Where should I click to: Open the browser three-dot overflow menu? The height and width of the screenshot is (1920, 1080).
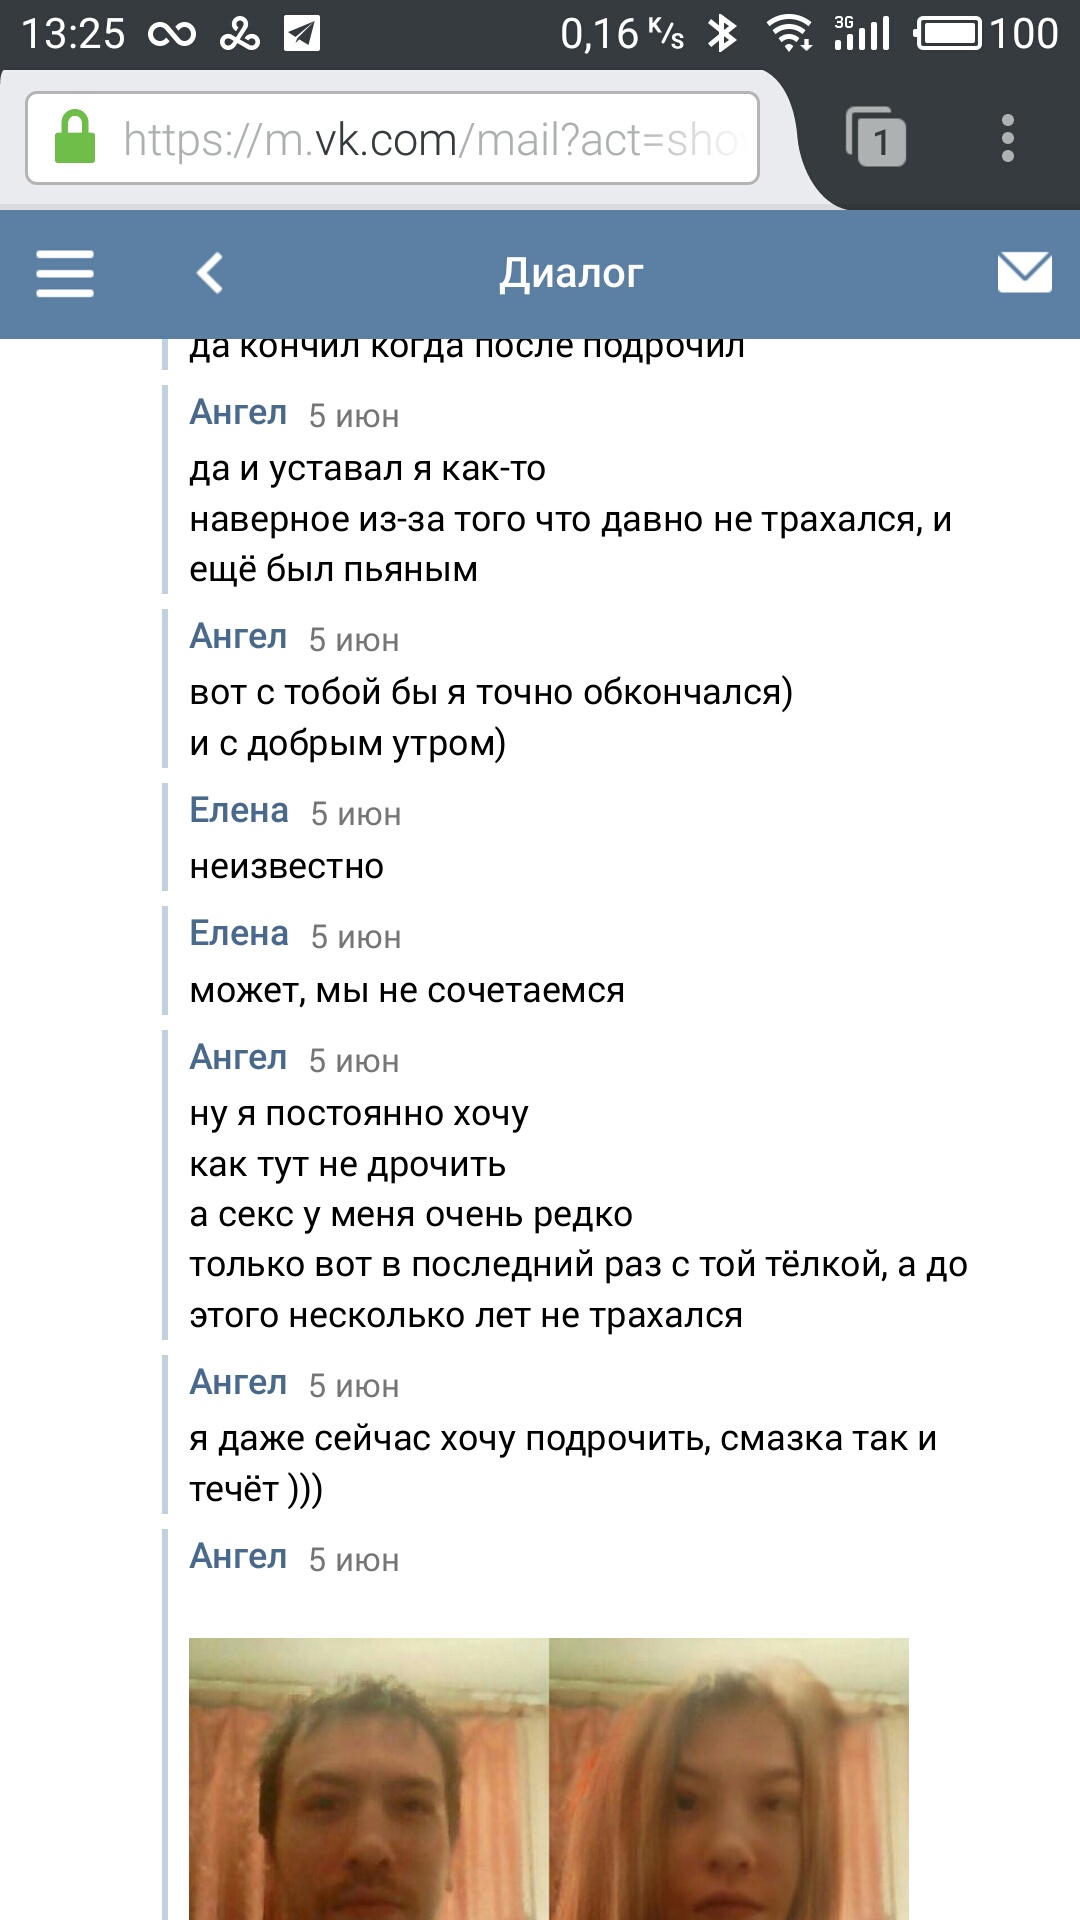coord(1008,138)
